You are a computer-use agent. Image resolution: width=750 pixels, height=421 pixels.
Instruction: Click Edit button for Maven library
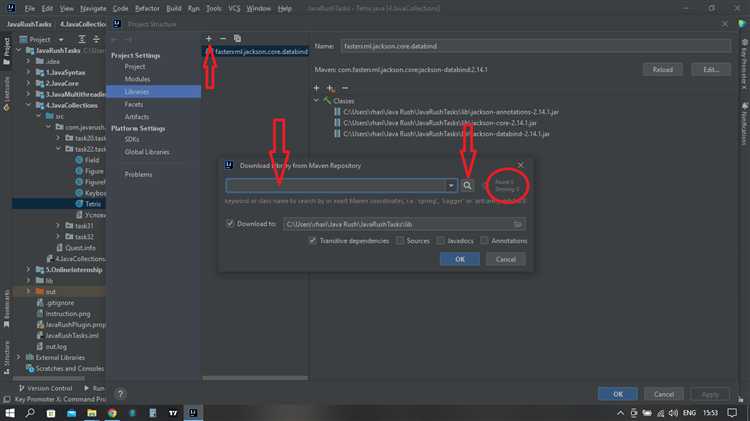pyautogui.click(x=711, y=69)
